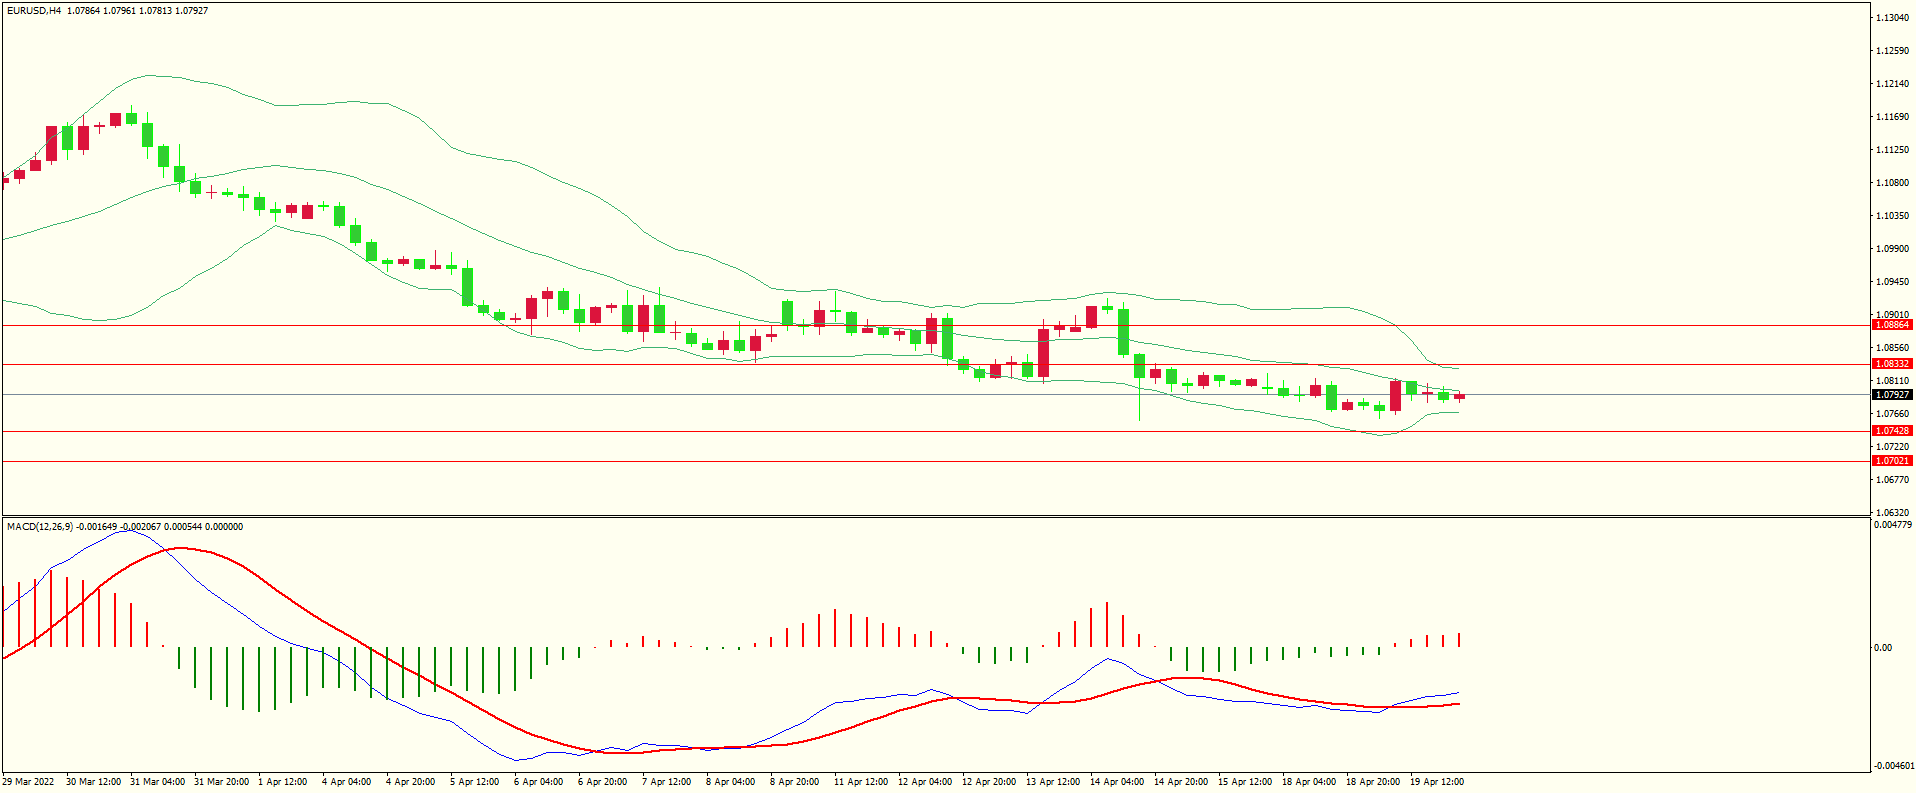Click the 1.10350 price axis label
Image resolution: width=1916 pixels, height=793 pixels.
(1893, 216)
